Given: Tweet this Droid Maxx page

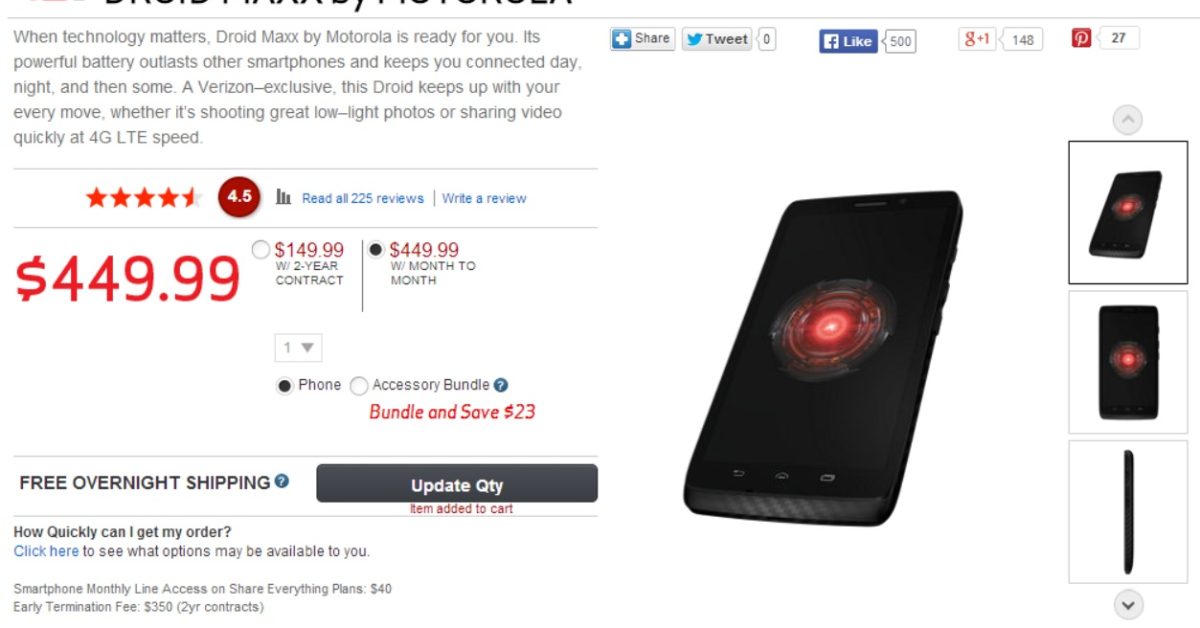Looking at the screenshot, I should coord(717,39).
